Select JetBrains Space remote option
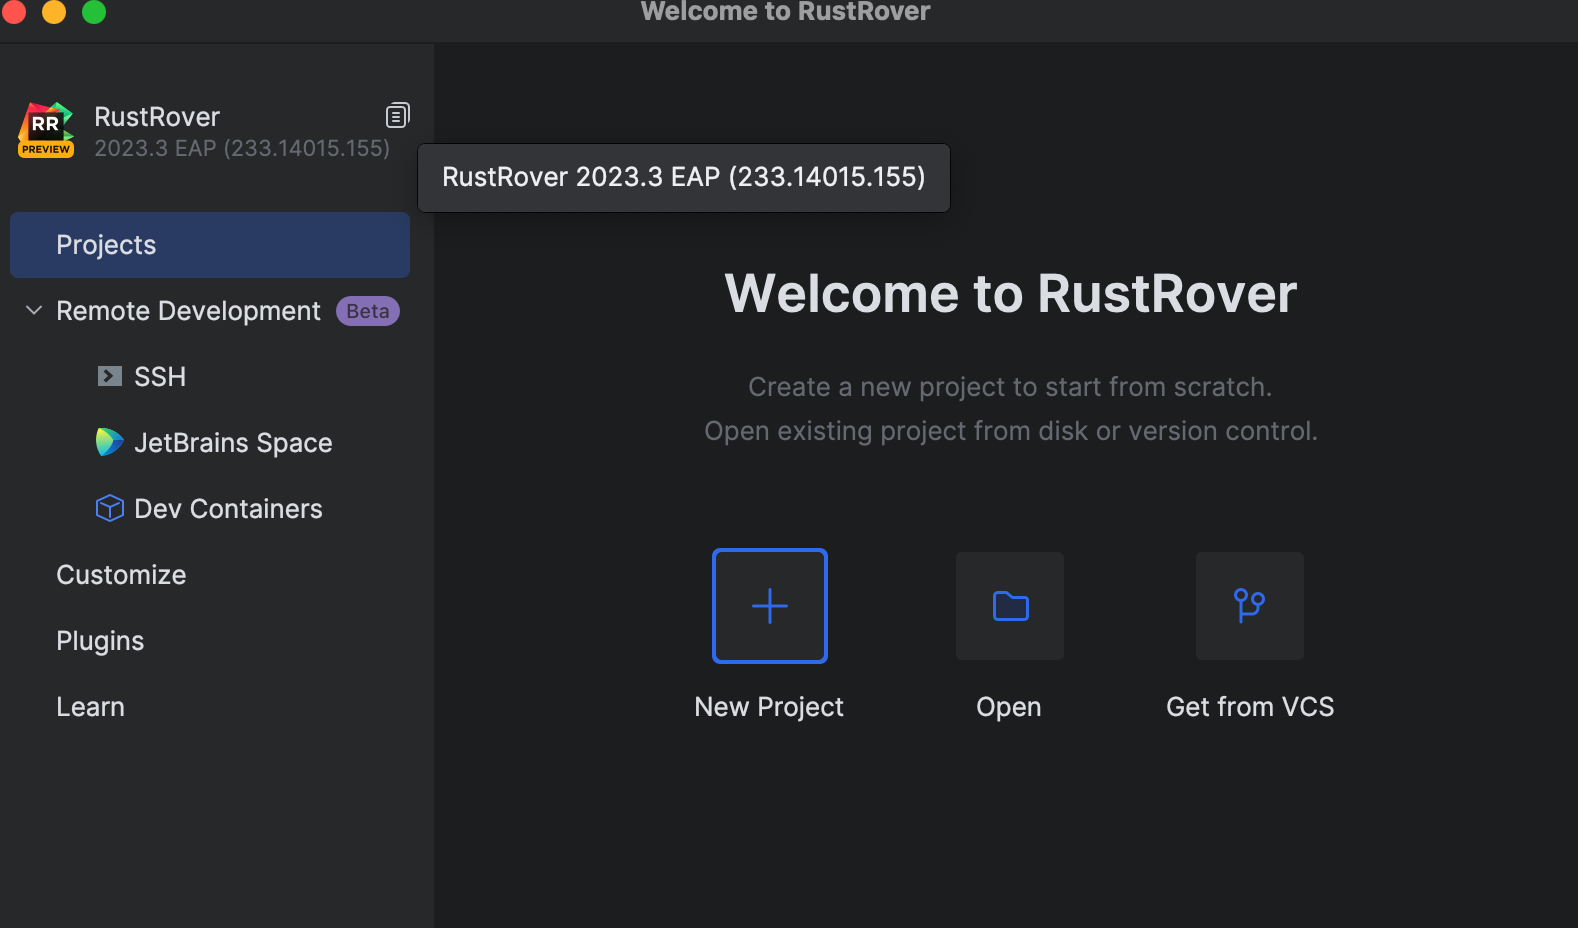The width and height of the screenshot is (1578, 928). point(233,443)
